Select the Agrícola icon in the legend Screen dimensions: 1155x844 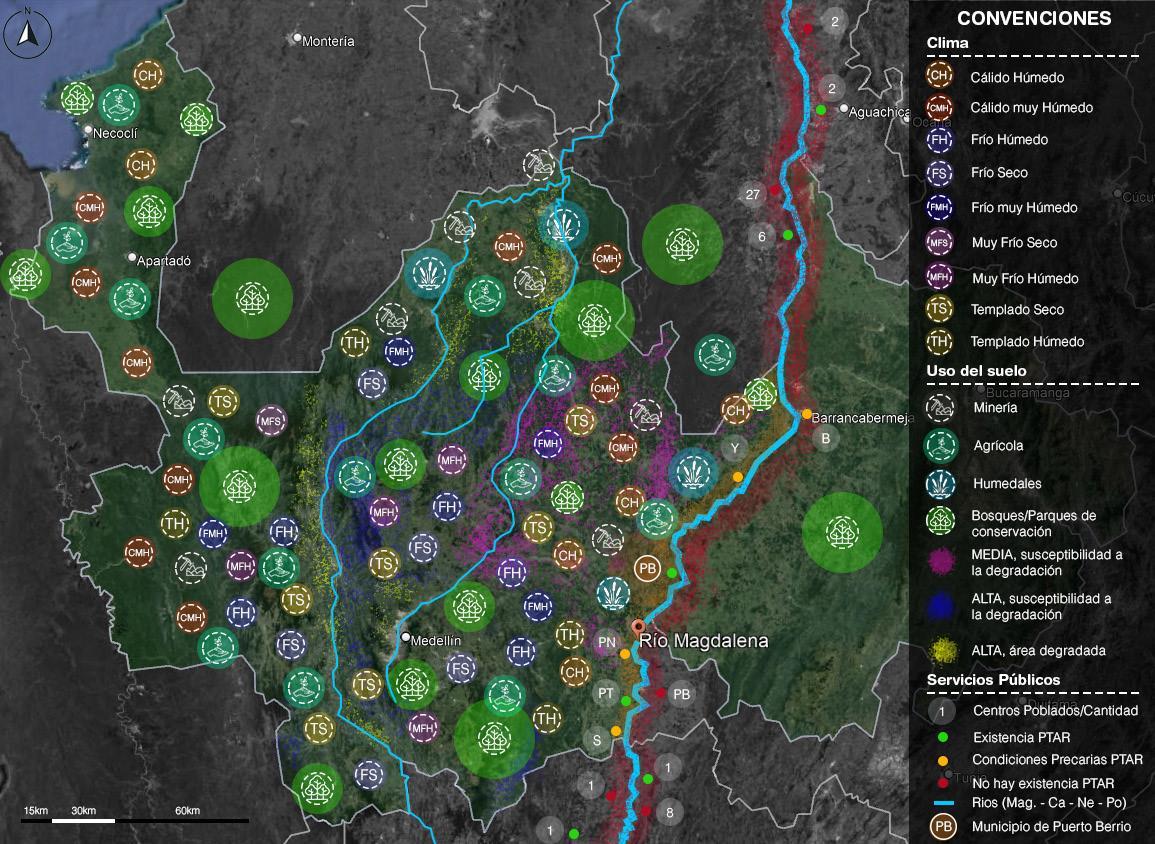941,446
